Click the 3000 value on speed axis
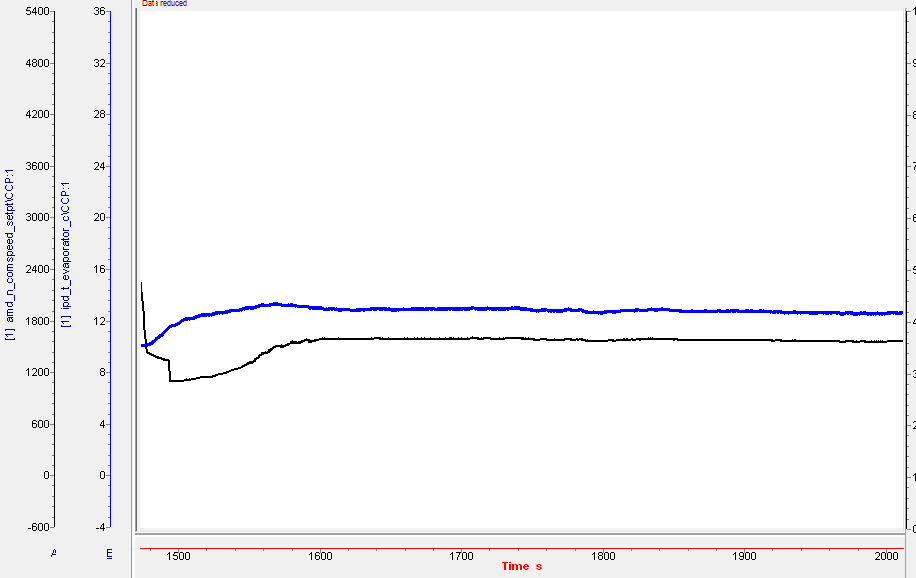 37,217
